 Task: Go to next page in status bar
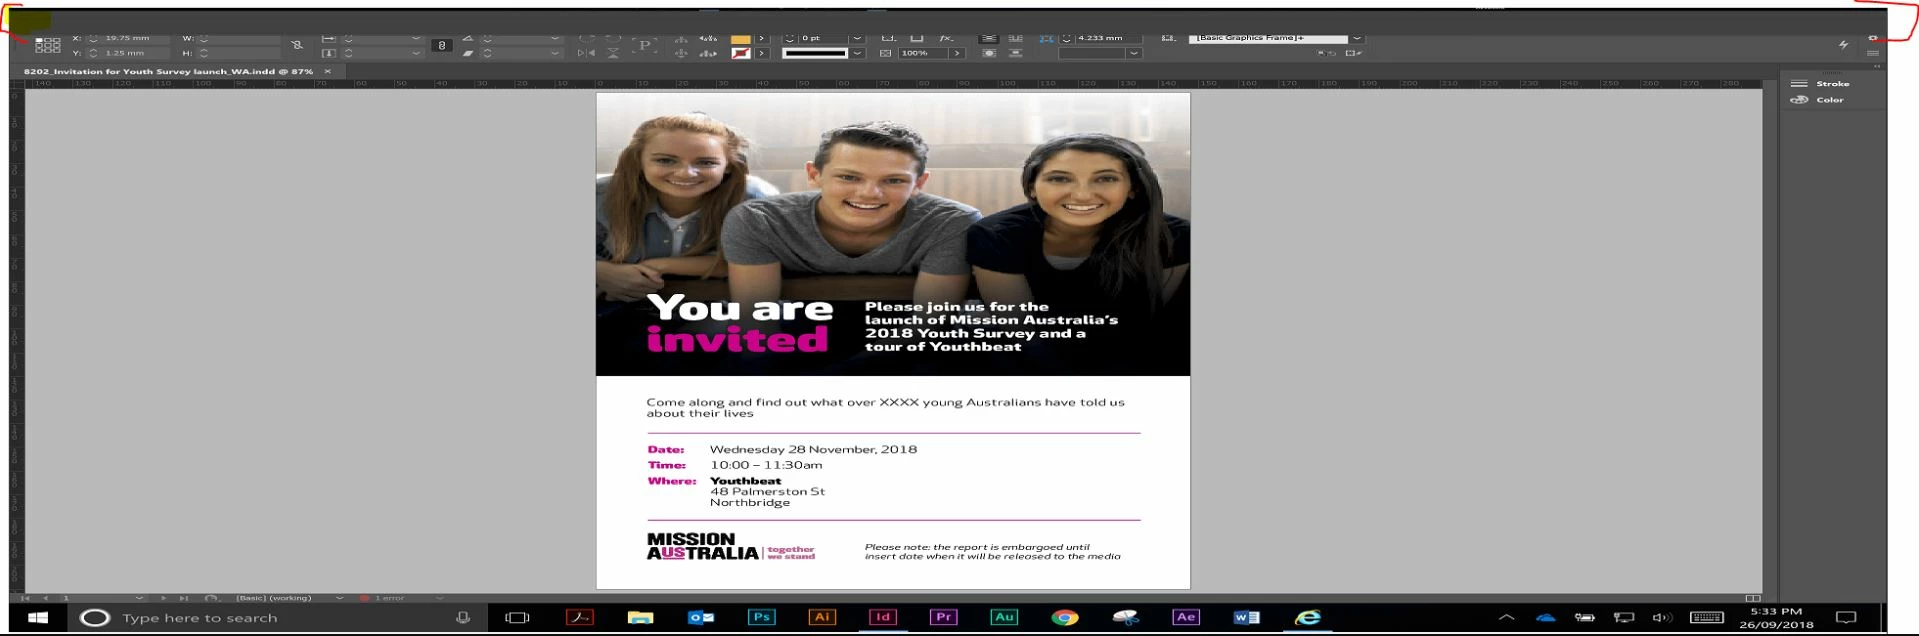point(163,598)
